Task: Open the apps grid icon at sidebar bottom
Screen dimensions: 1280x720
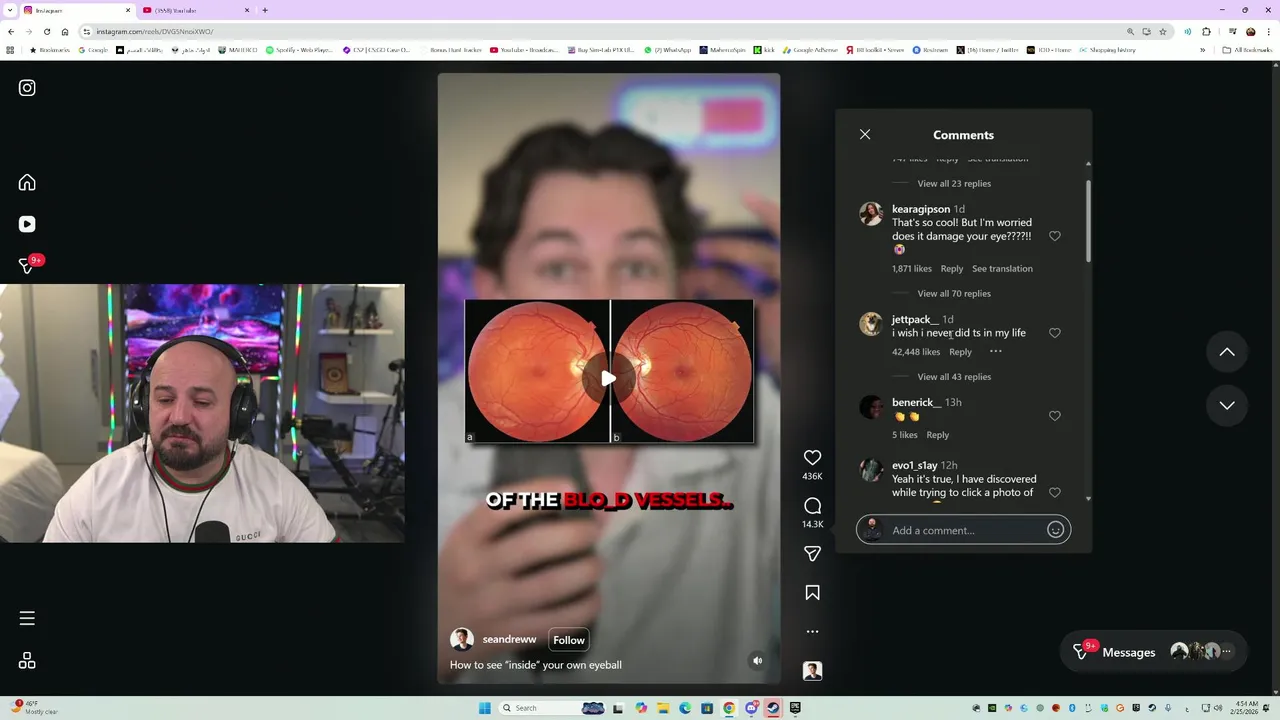Action: click(x=27, y=661)
